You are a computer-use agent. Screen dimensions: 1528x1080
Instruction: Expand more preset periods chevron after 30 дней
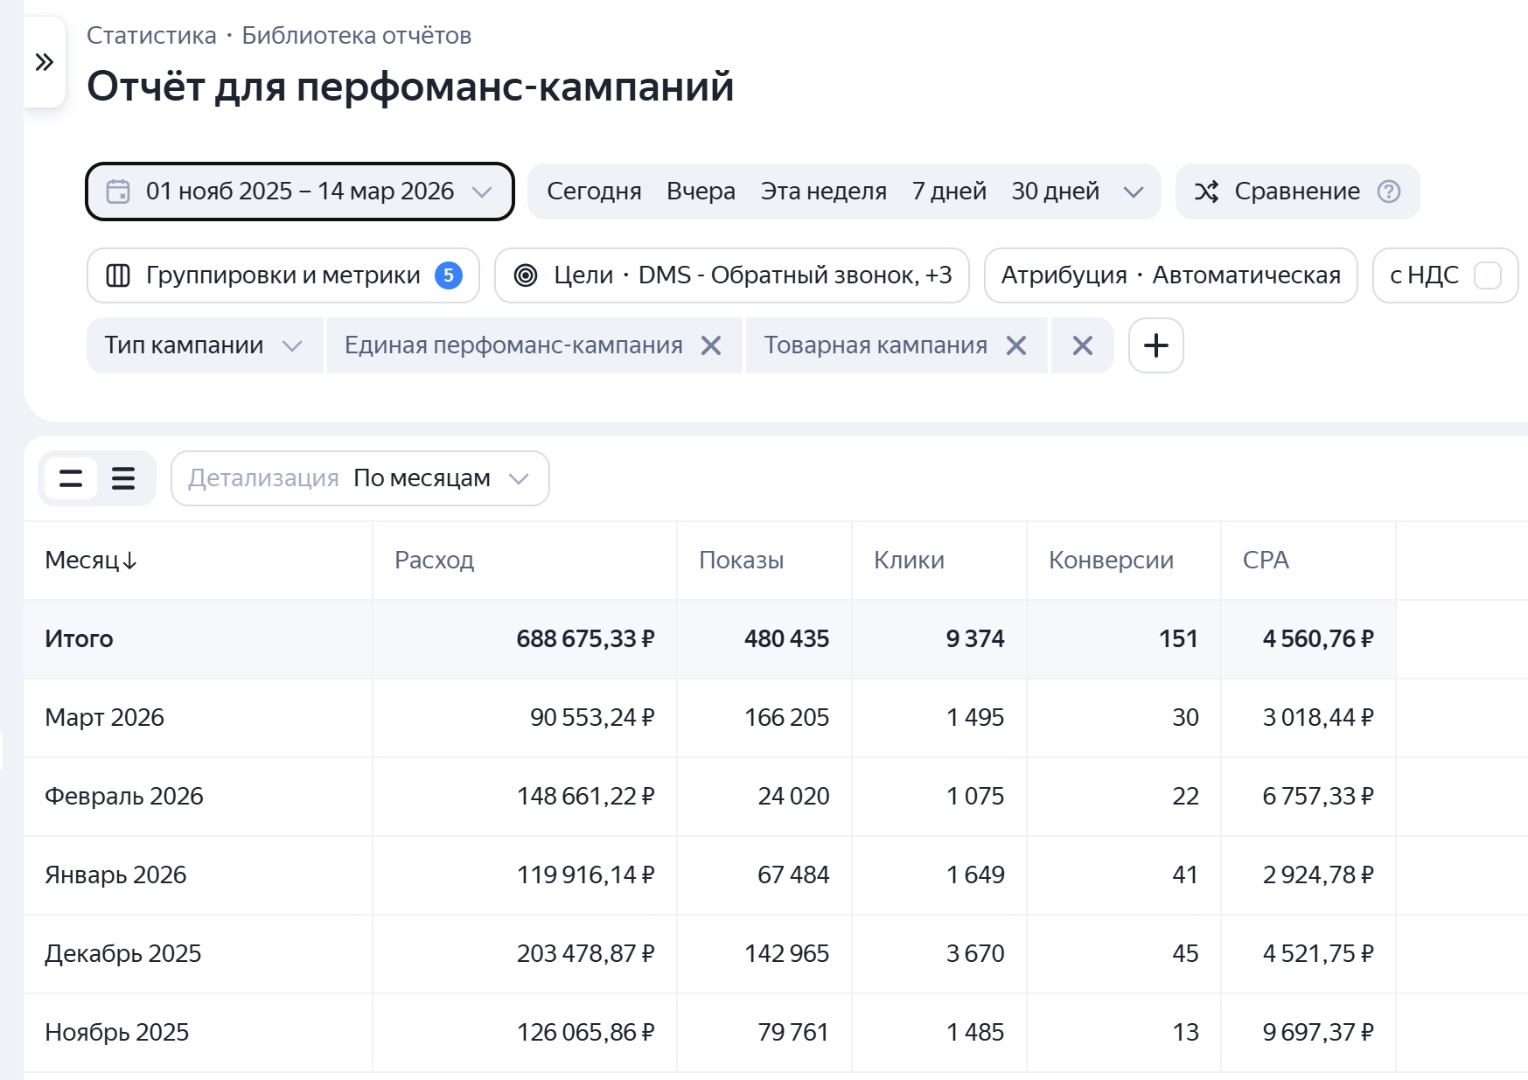pos(1133,191)
